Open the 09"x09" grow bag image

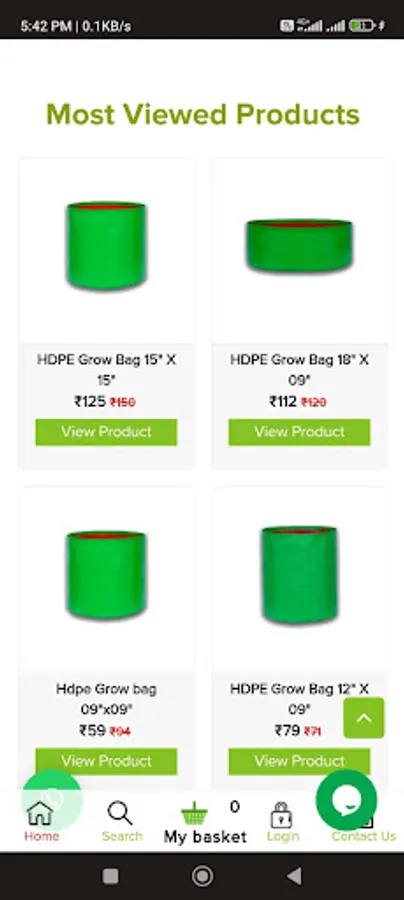pos(106,575)
